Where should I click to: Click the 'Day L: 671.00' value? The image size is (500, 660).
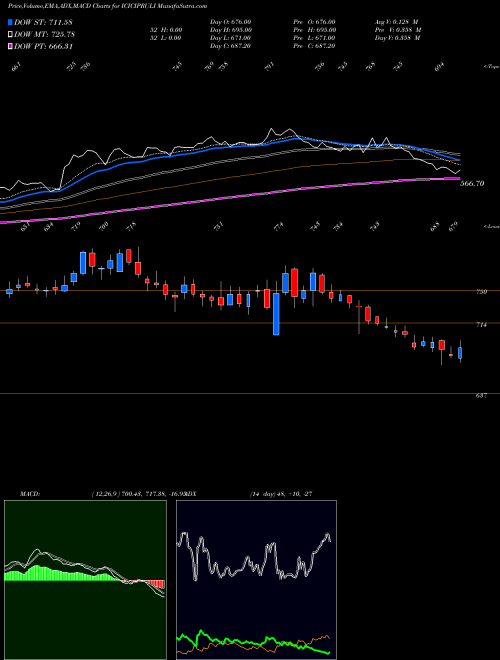pos(230,38)
